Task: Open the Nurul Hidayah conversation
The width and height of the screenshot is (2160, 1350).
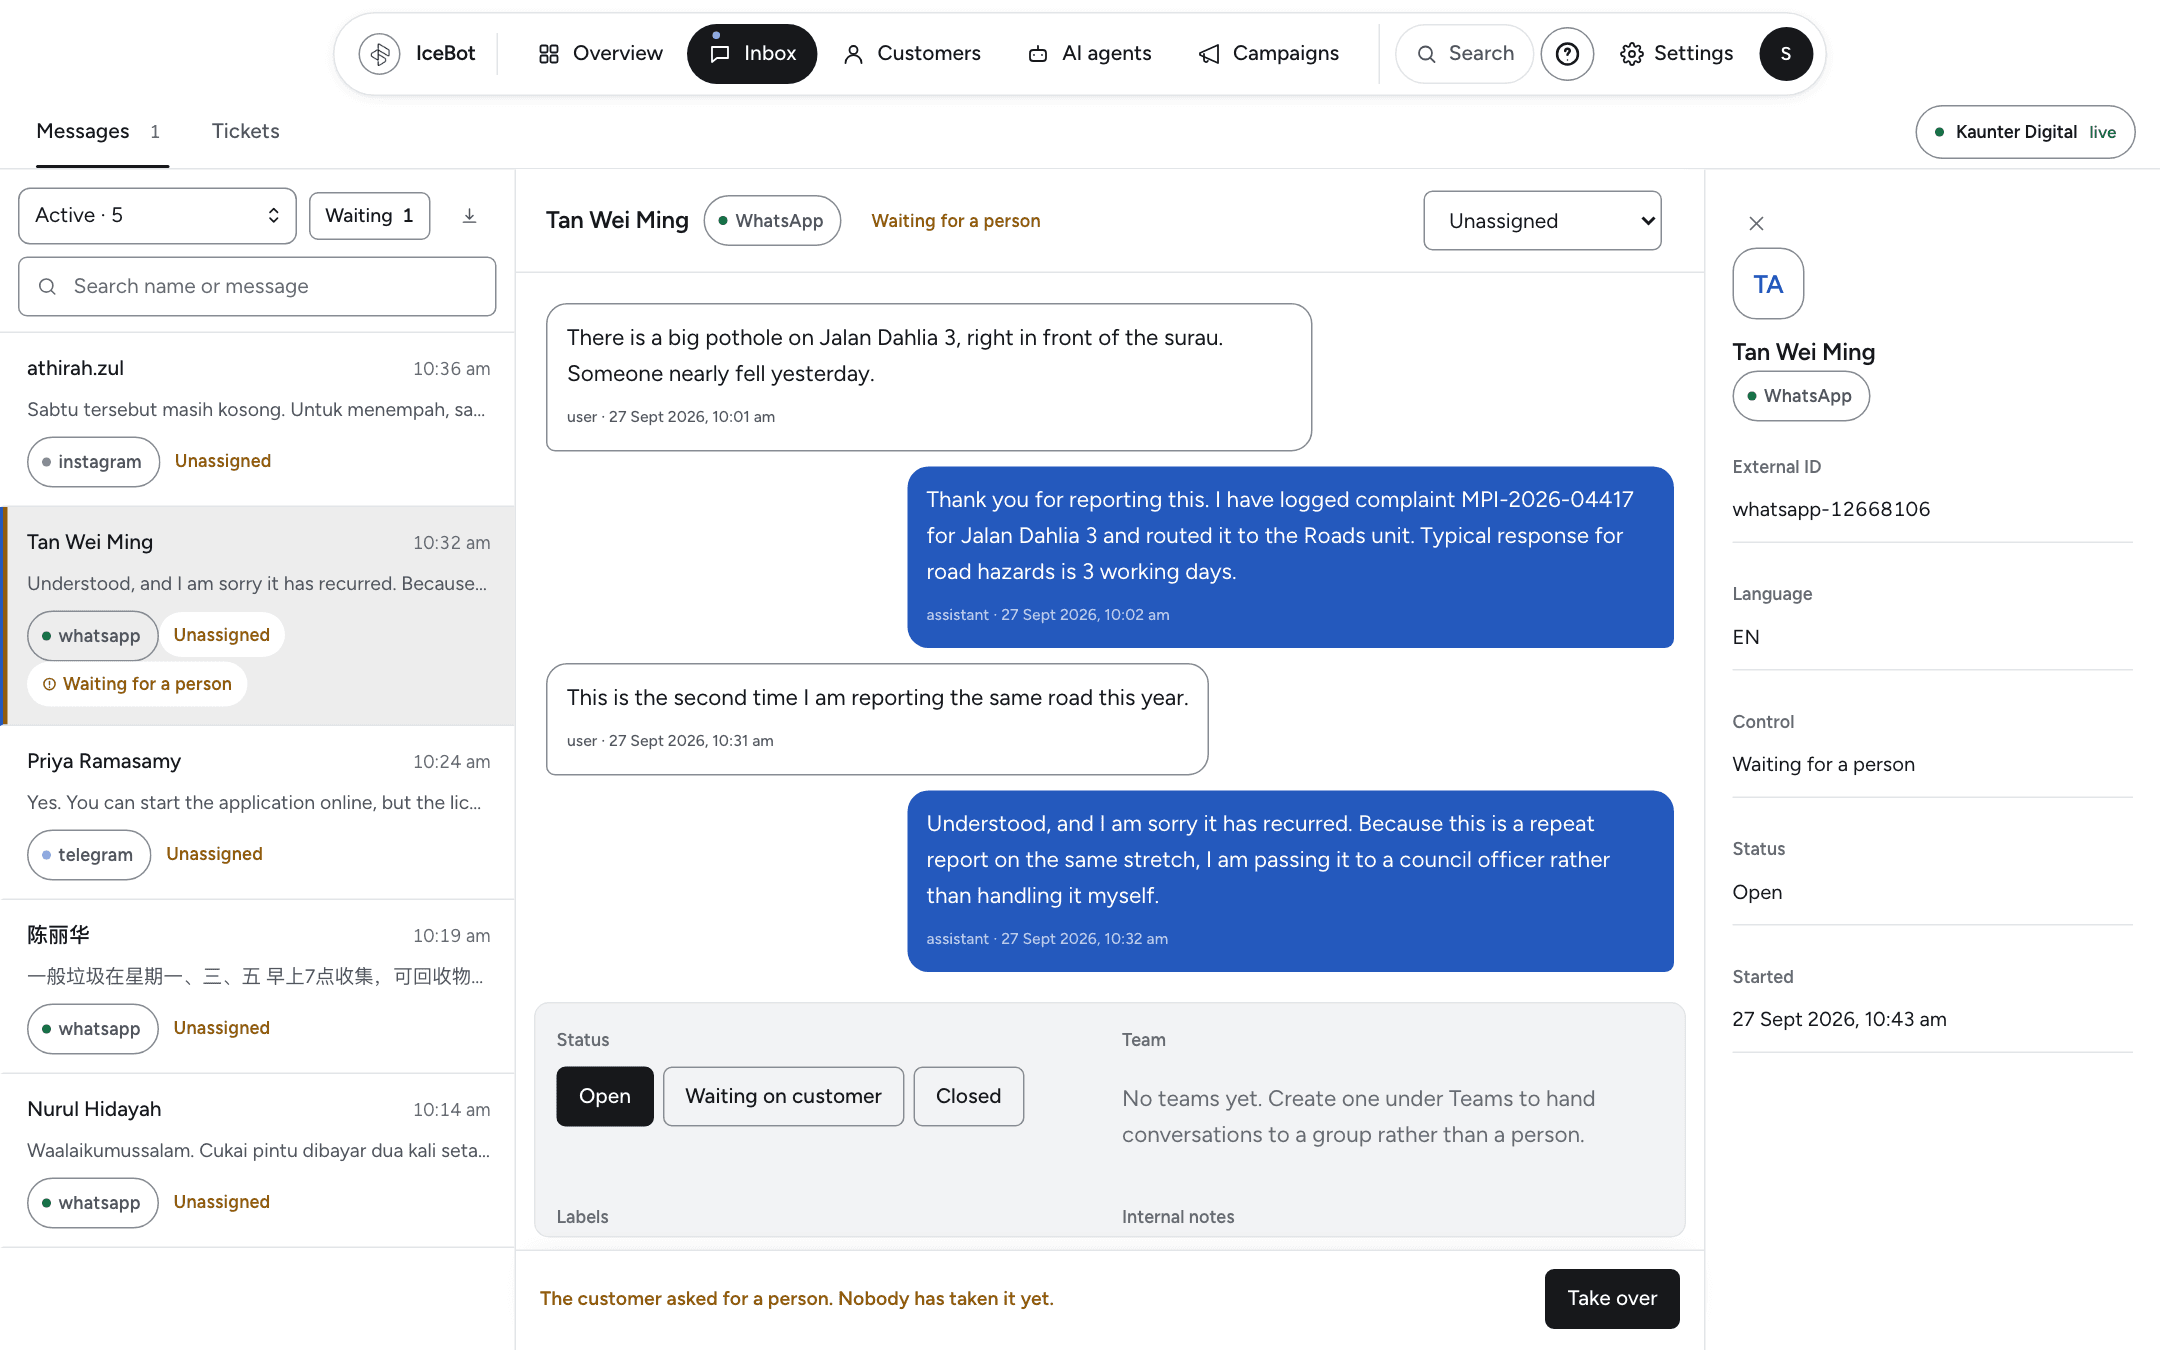Action: tap(258, 1161)
